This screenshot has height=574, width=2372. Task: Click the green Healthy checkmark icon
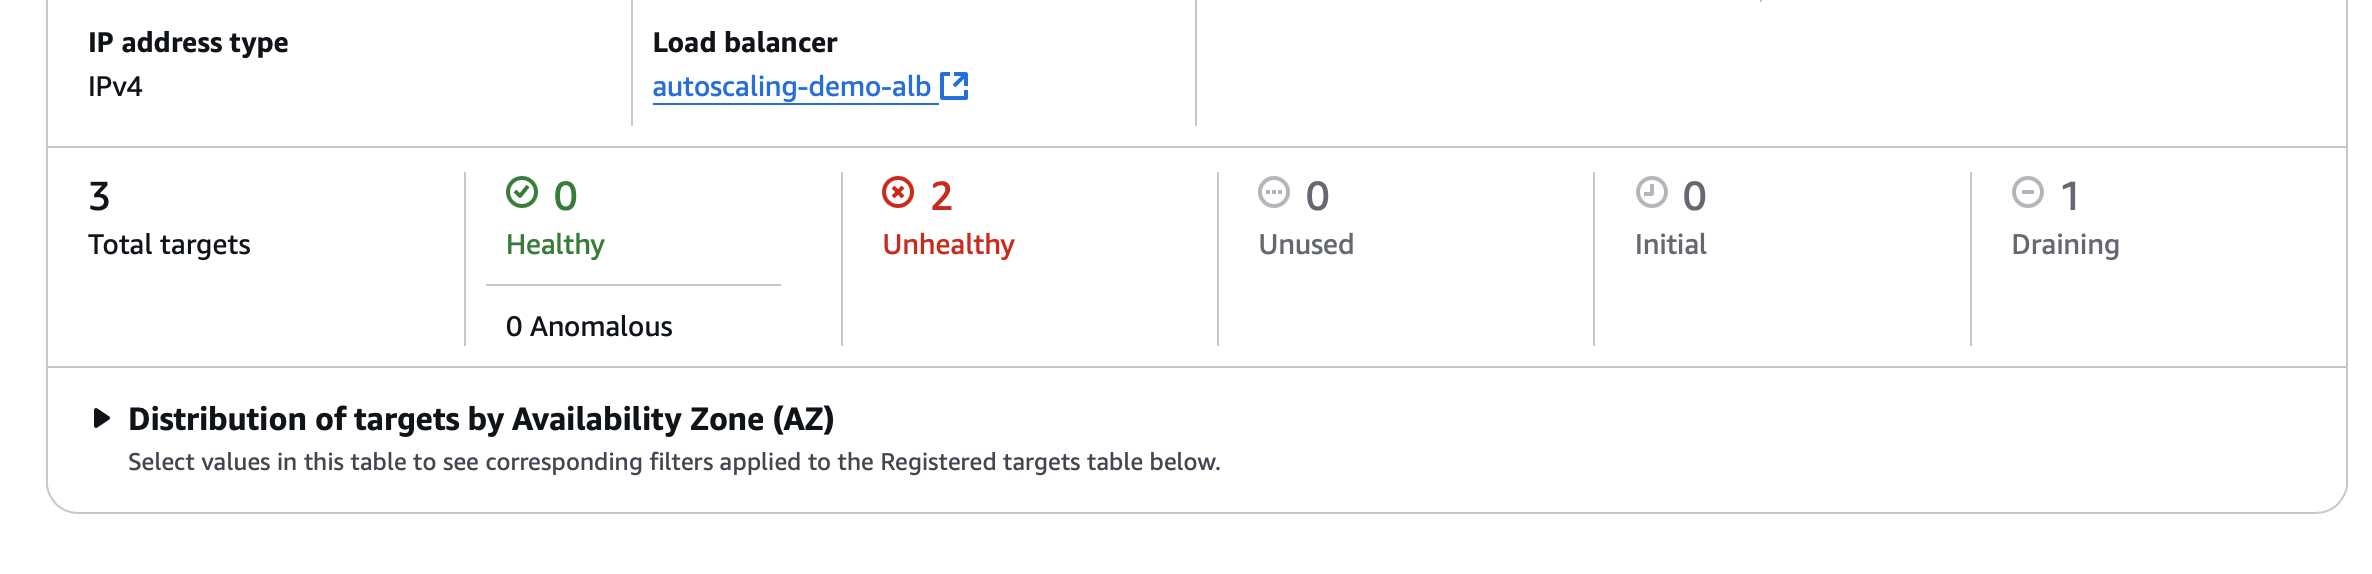point(521,192)
